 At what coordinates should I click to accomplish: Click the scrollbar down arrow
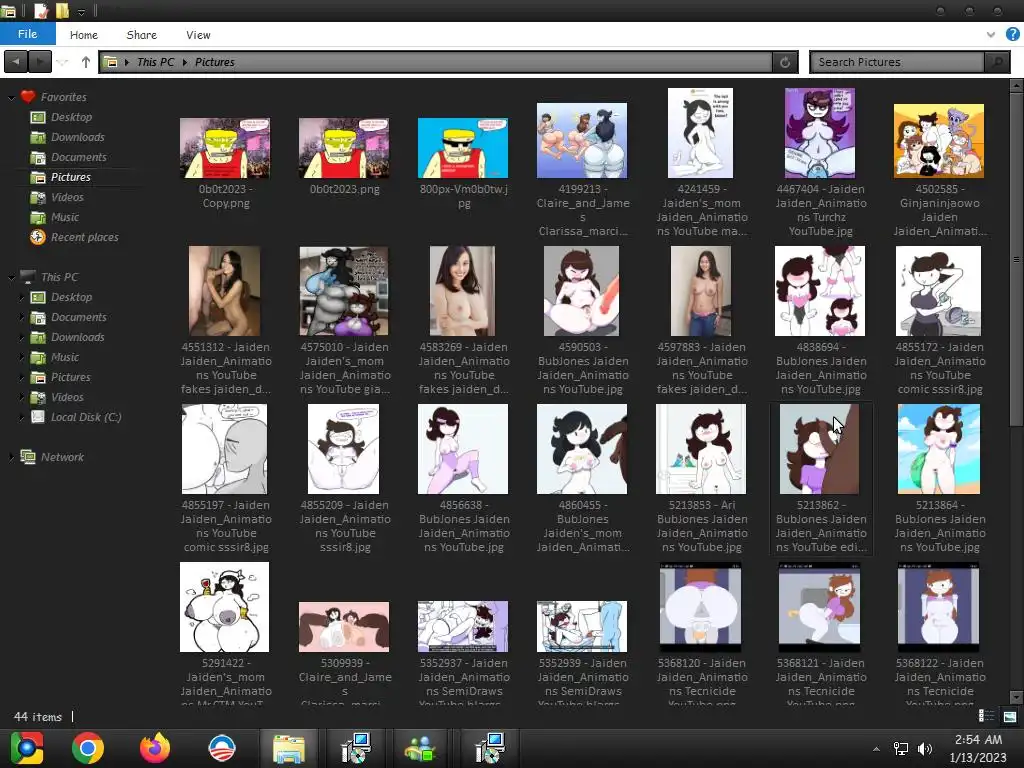pos(1016,697)
